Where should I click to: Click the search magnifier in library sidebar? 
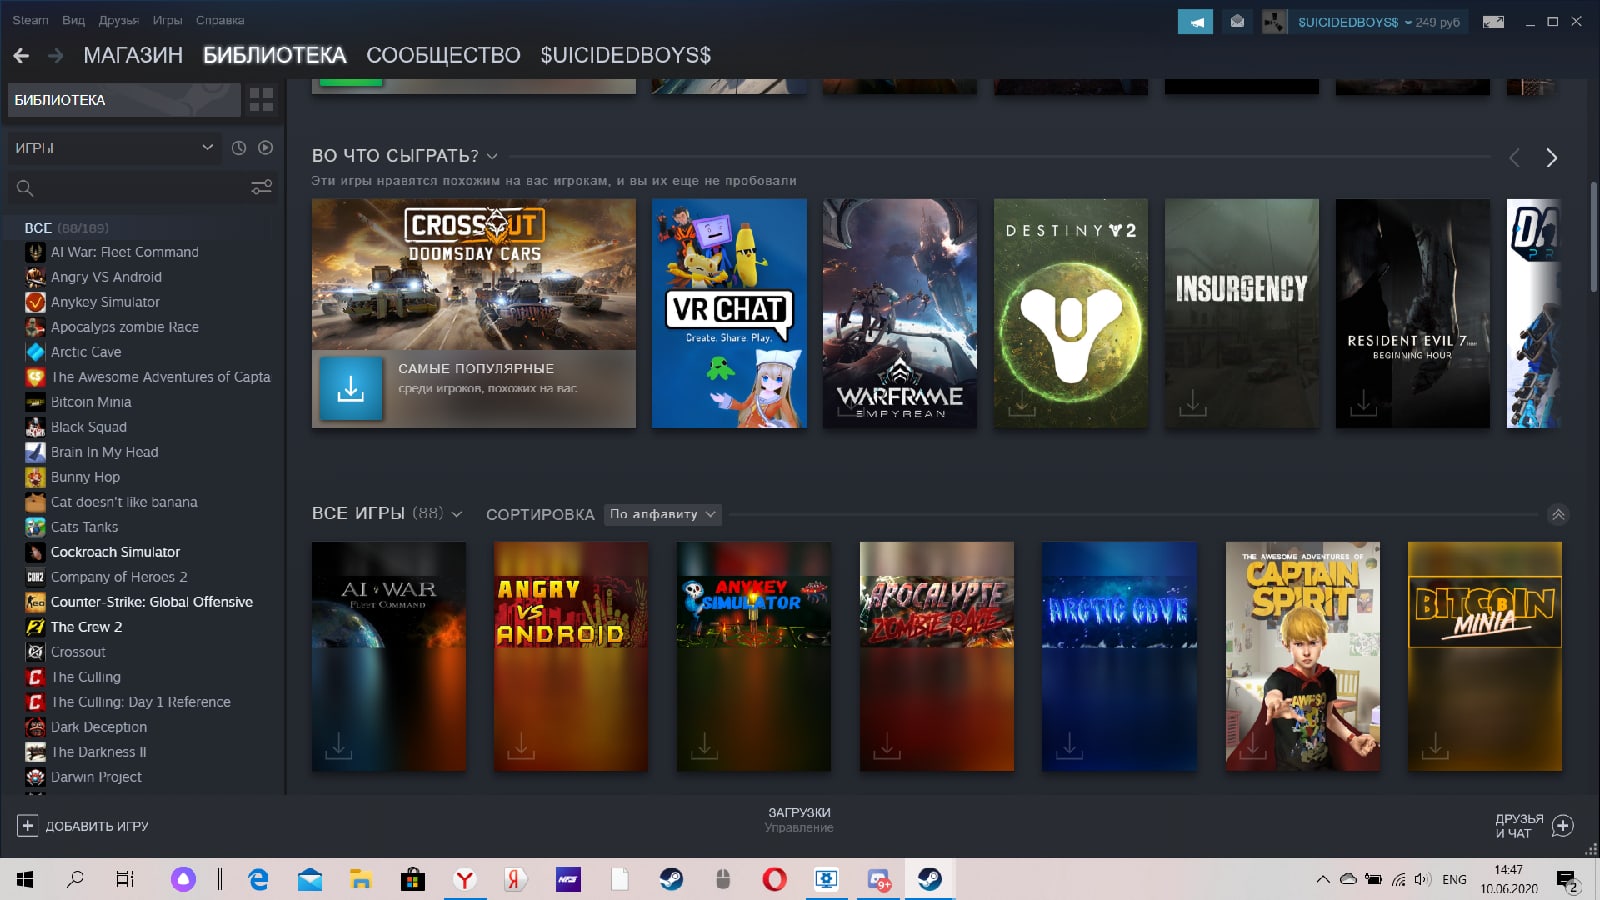25,188
